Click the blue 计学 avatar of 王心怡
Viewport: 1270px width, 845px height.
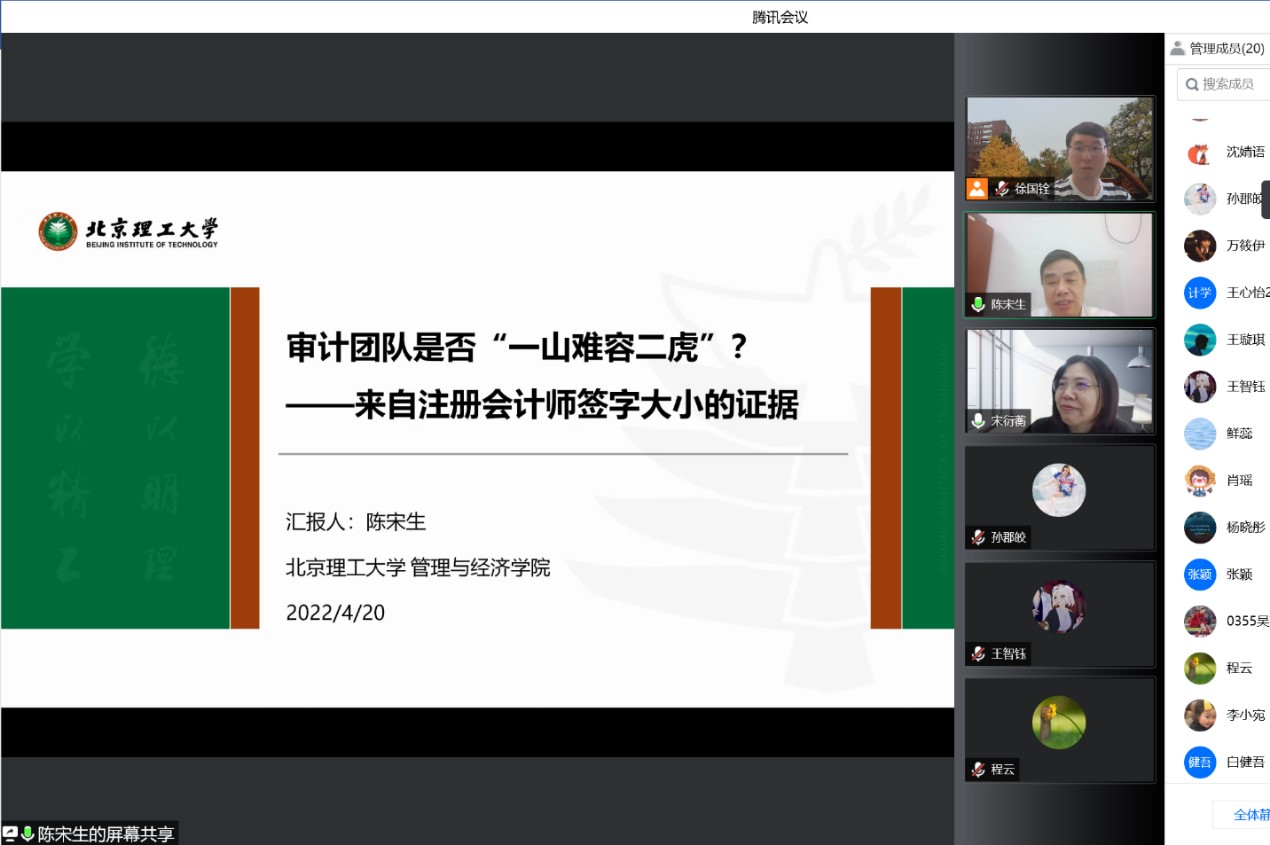coord(1199,293)
